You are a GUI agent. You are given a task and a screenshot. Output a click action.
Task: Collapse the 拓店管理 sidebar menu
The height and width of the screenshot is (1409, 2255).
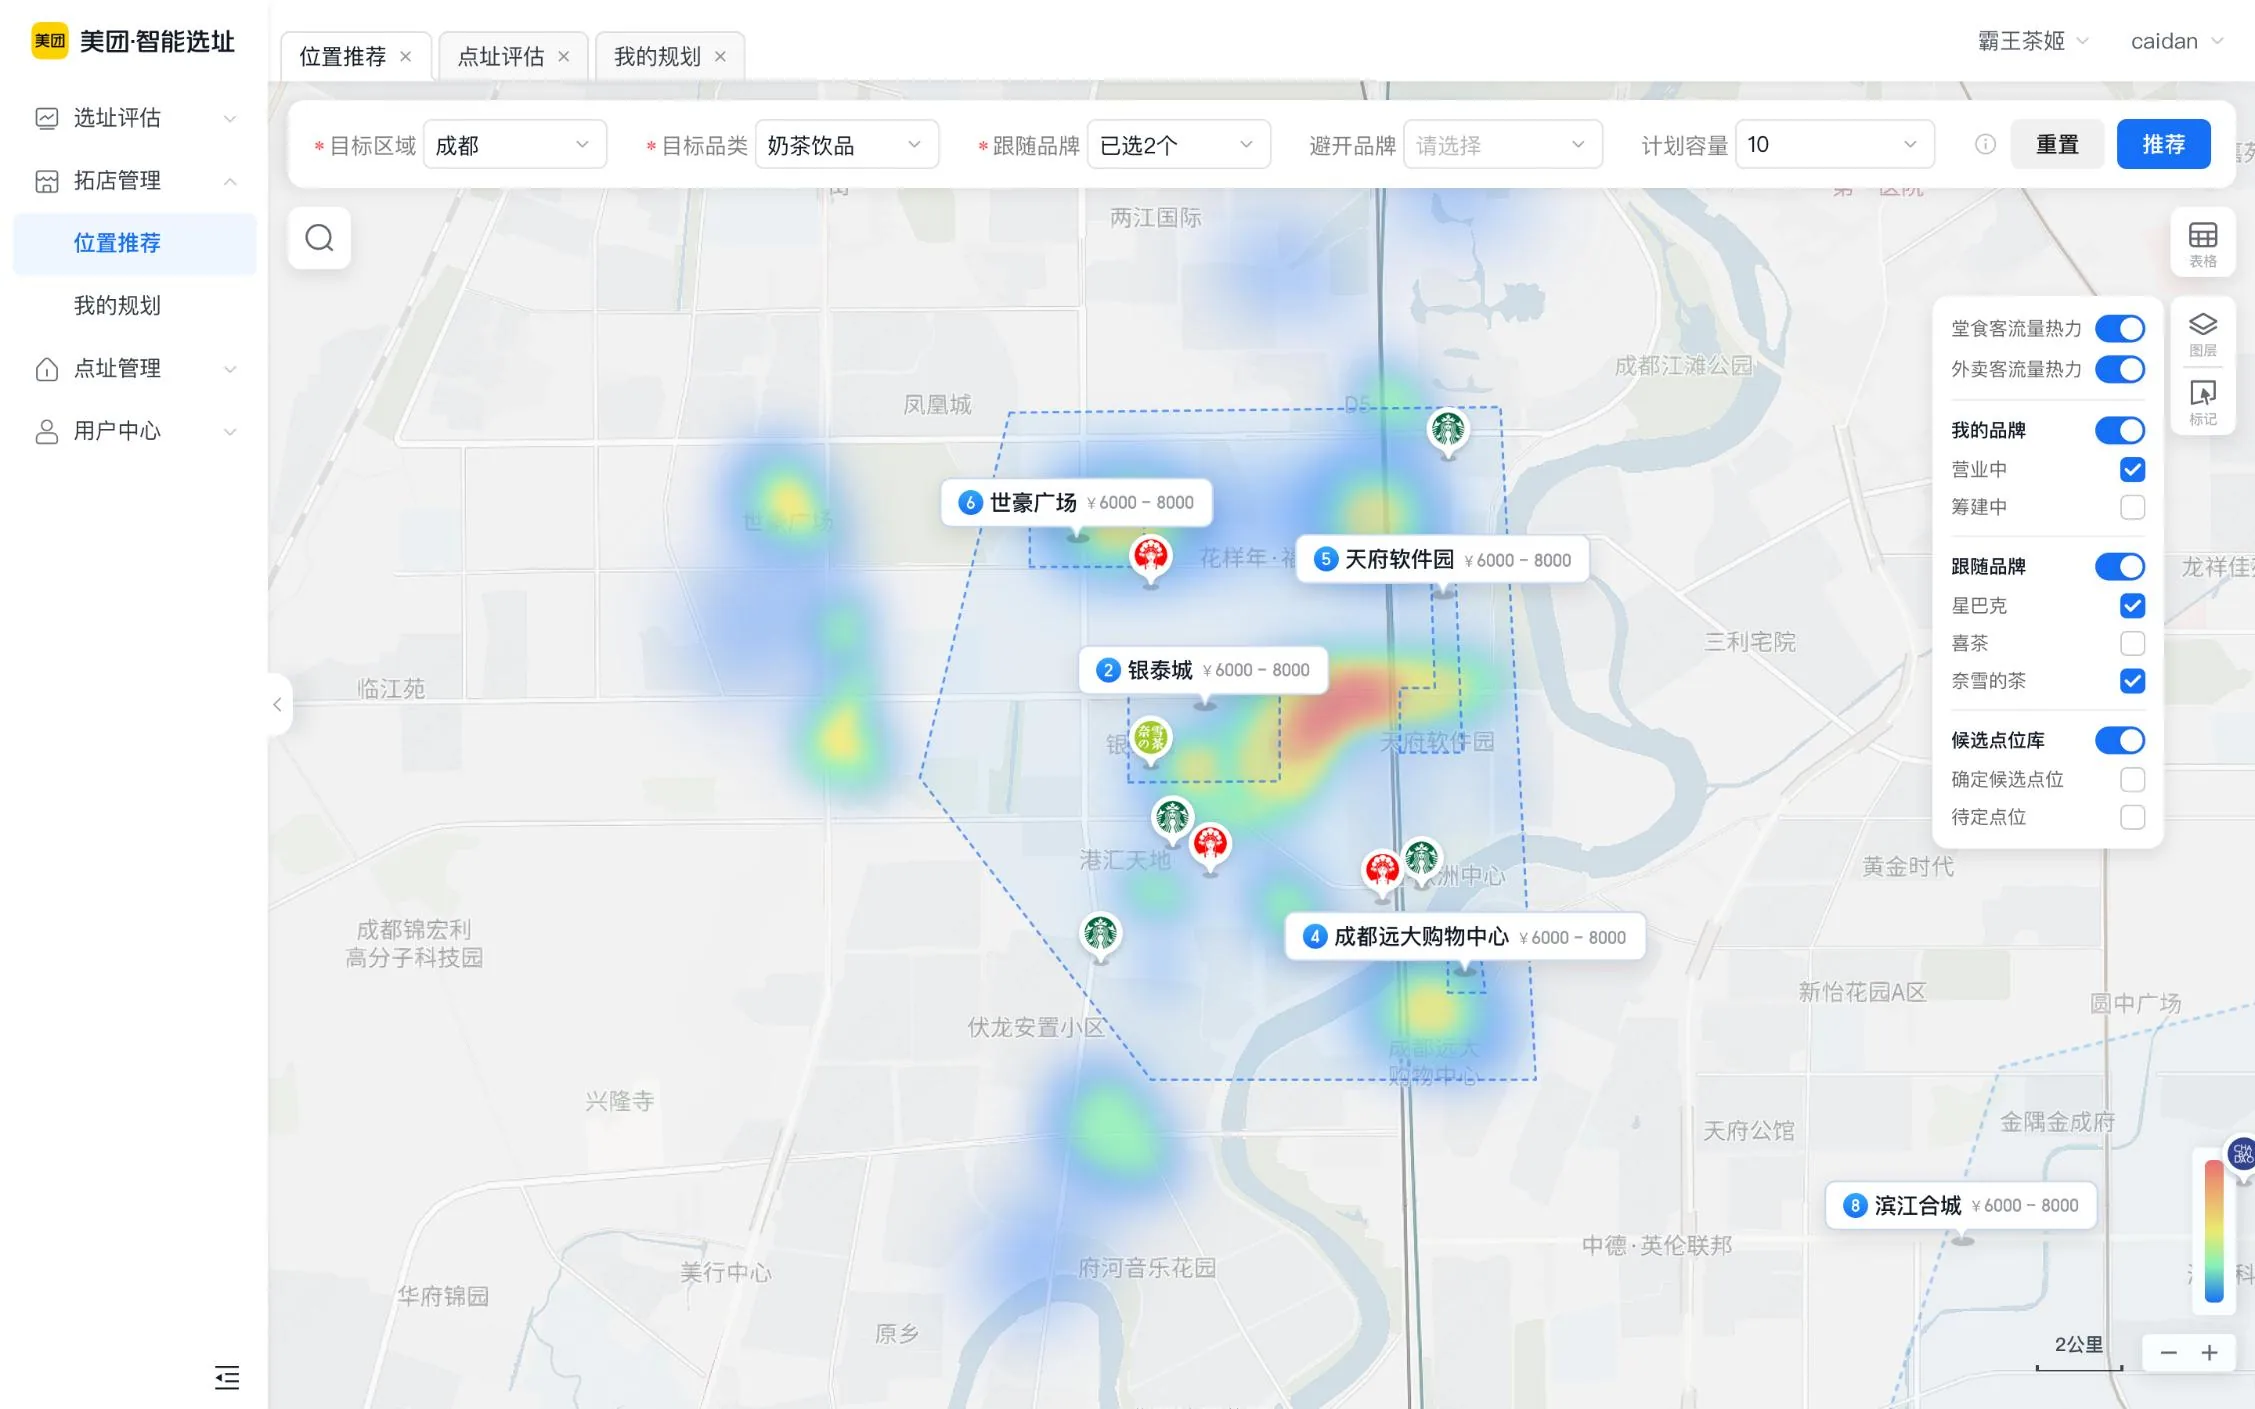[x=136, y=181]
